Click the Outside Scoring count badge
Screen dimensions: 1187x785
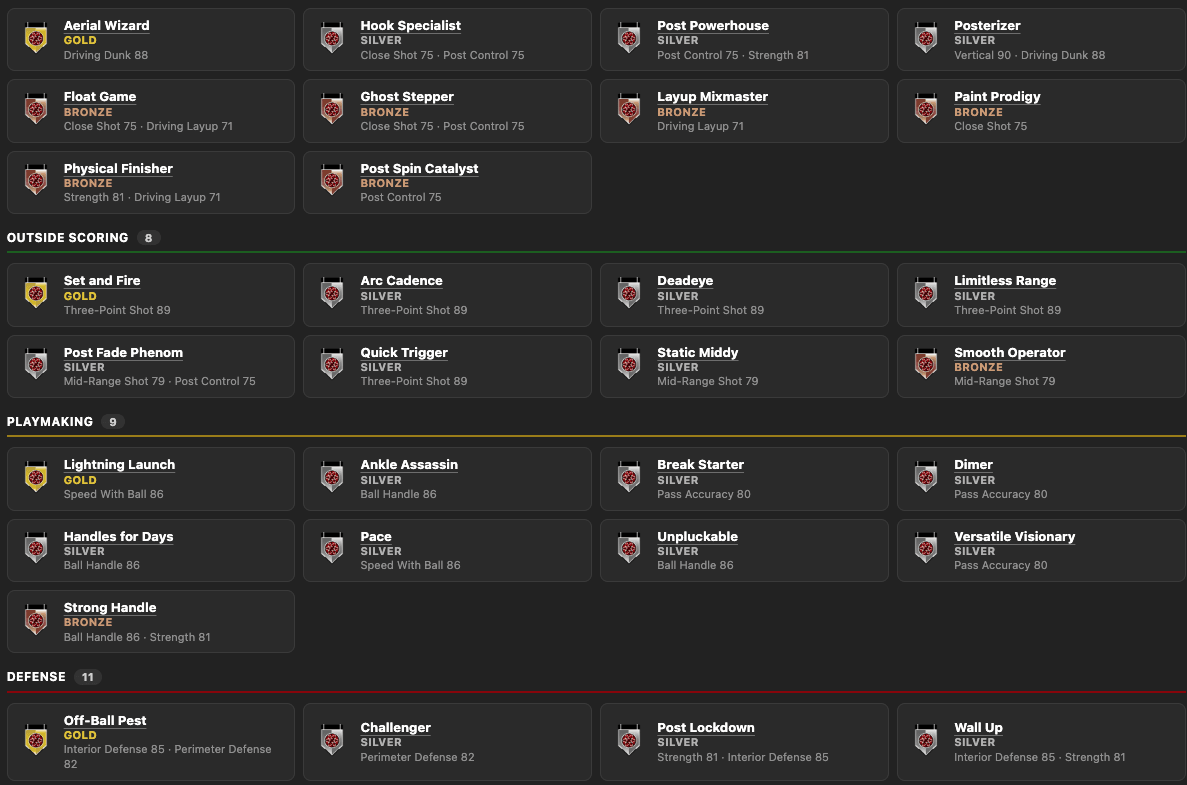(148, 238)
